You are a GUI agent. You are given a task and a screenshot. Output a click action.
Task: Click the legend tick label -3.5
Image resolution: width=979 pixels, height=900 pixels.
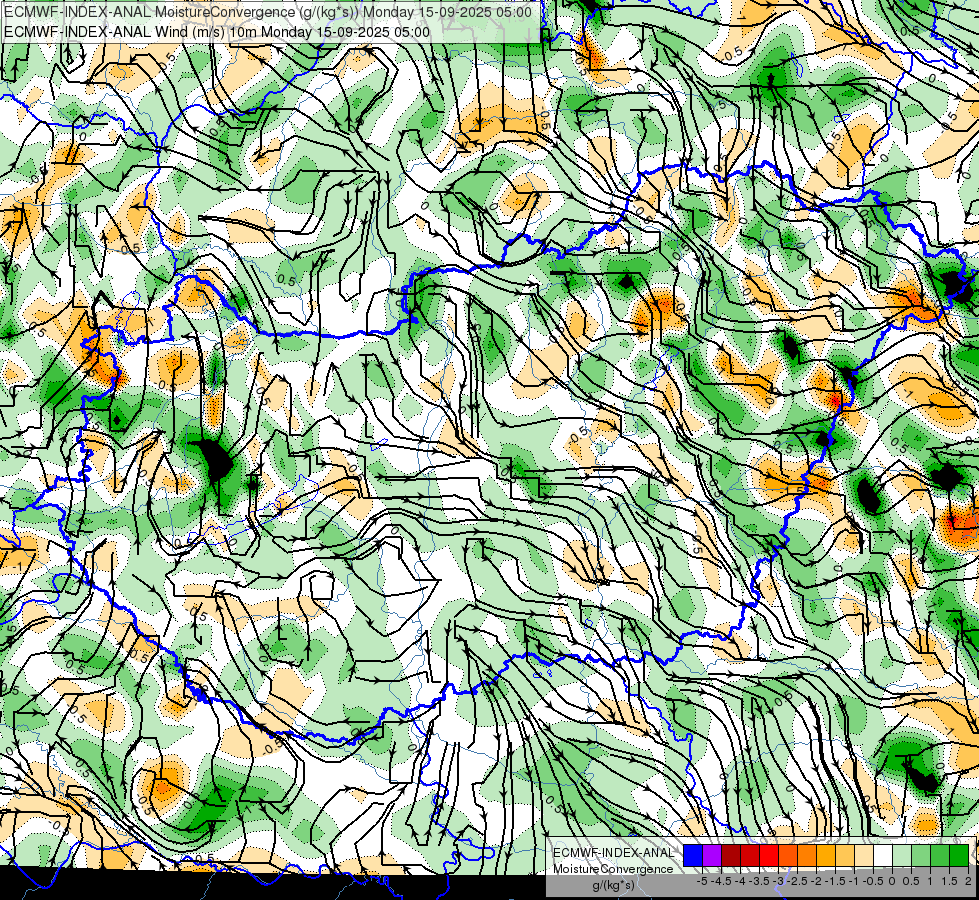pos(759,881)
